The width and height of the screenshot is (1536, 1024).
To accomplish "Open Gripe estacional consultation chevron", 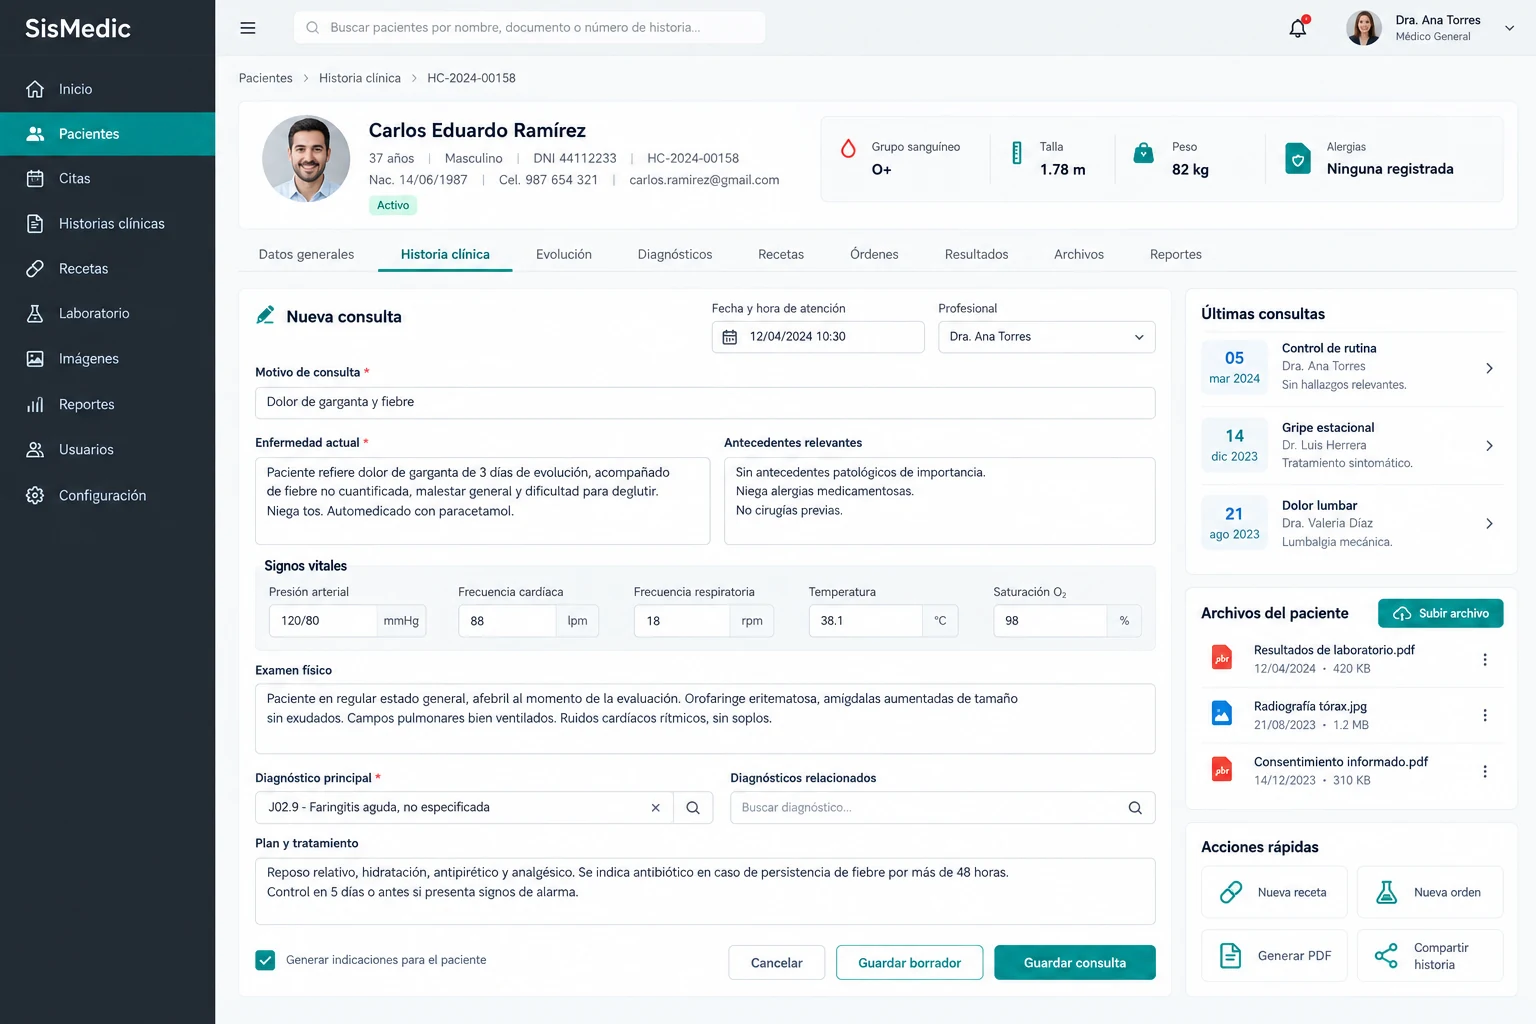I will (1489, 446).
